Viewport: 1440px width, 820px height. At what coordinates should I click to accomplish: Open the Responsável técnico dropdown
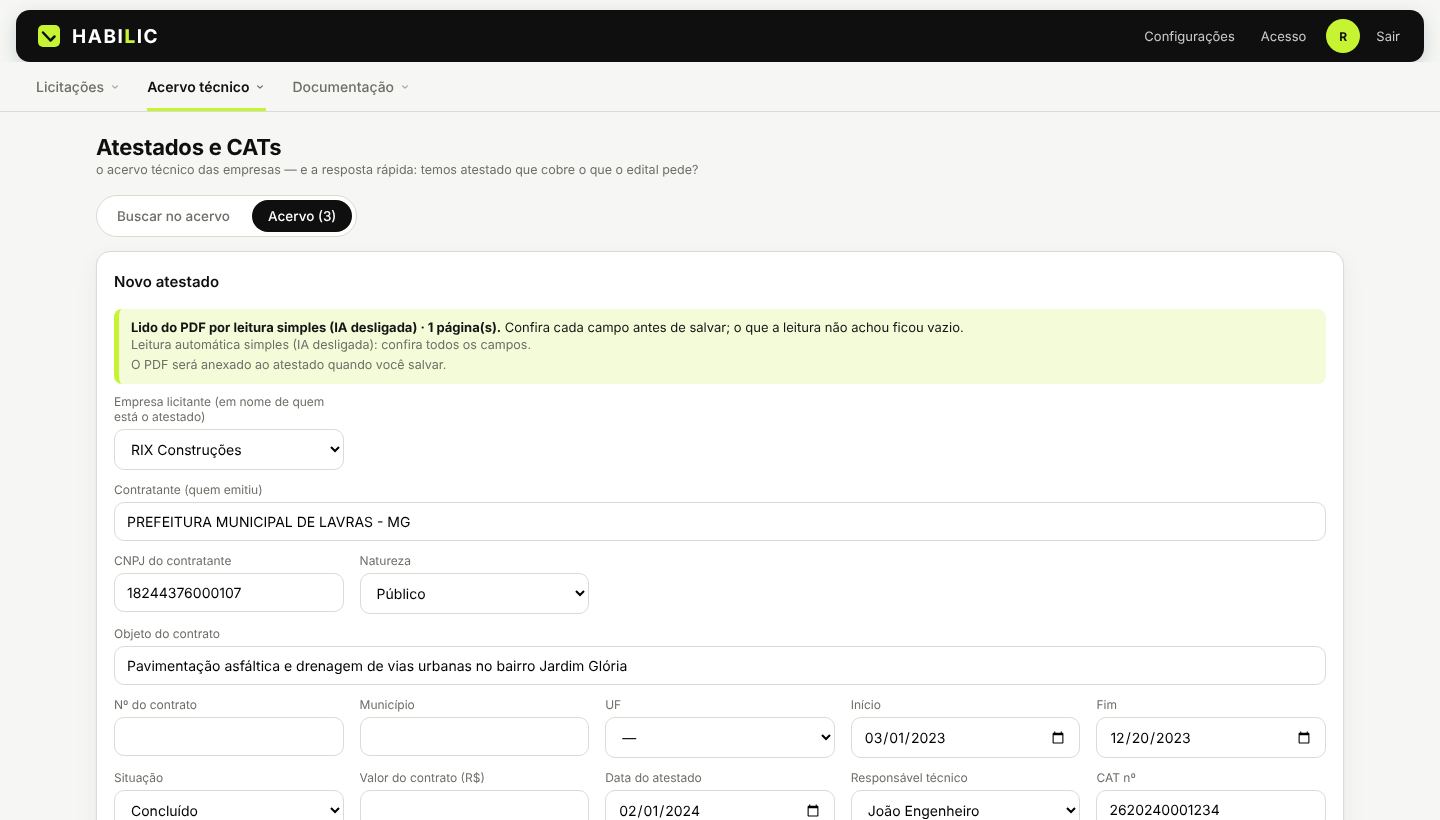(965, 806)
